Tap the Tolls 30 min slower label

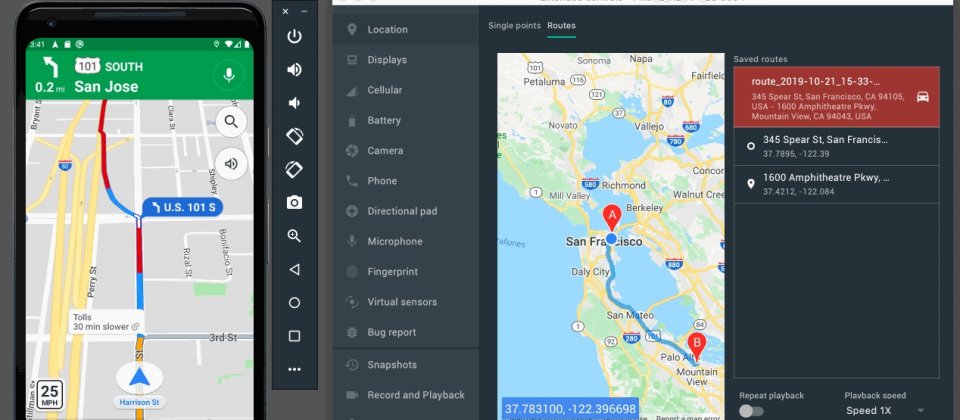[x=106, y=322]
